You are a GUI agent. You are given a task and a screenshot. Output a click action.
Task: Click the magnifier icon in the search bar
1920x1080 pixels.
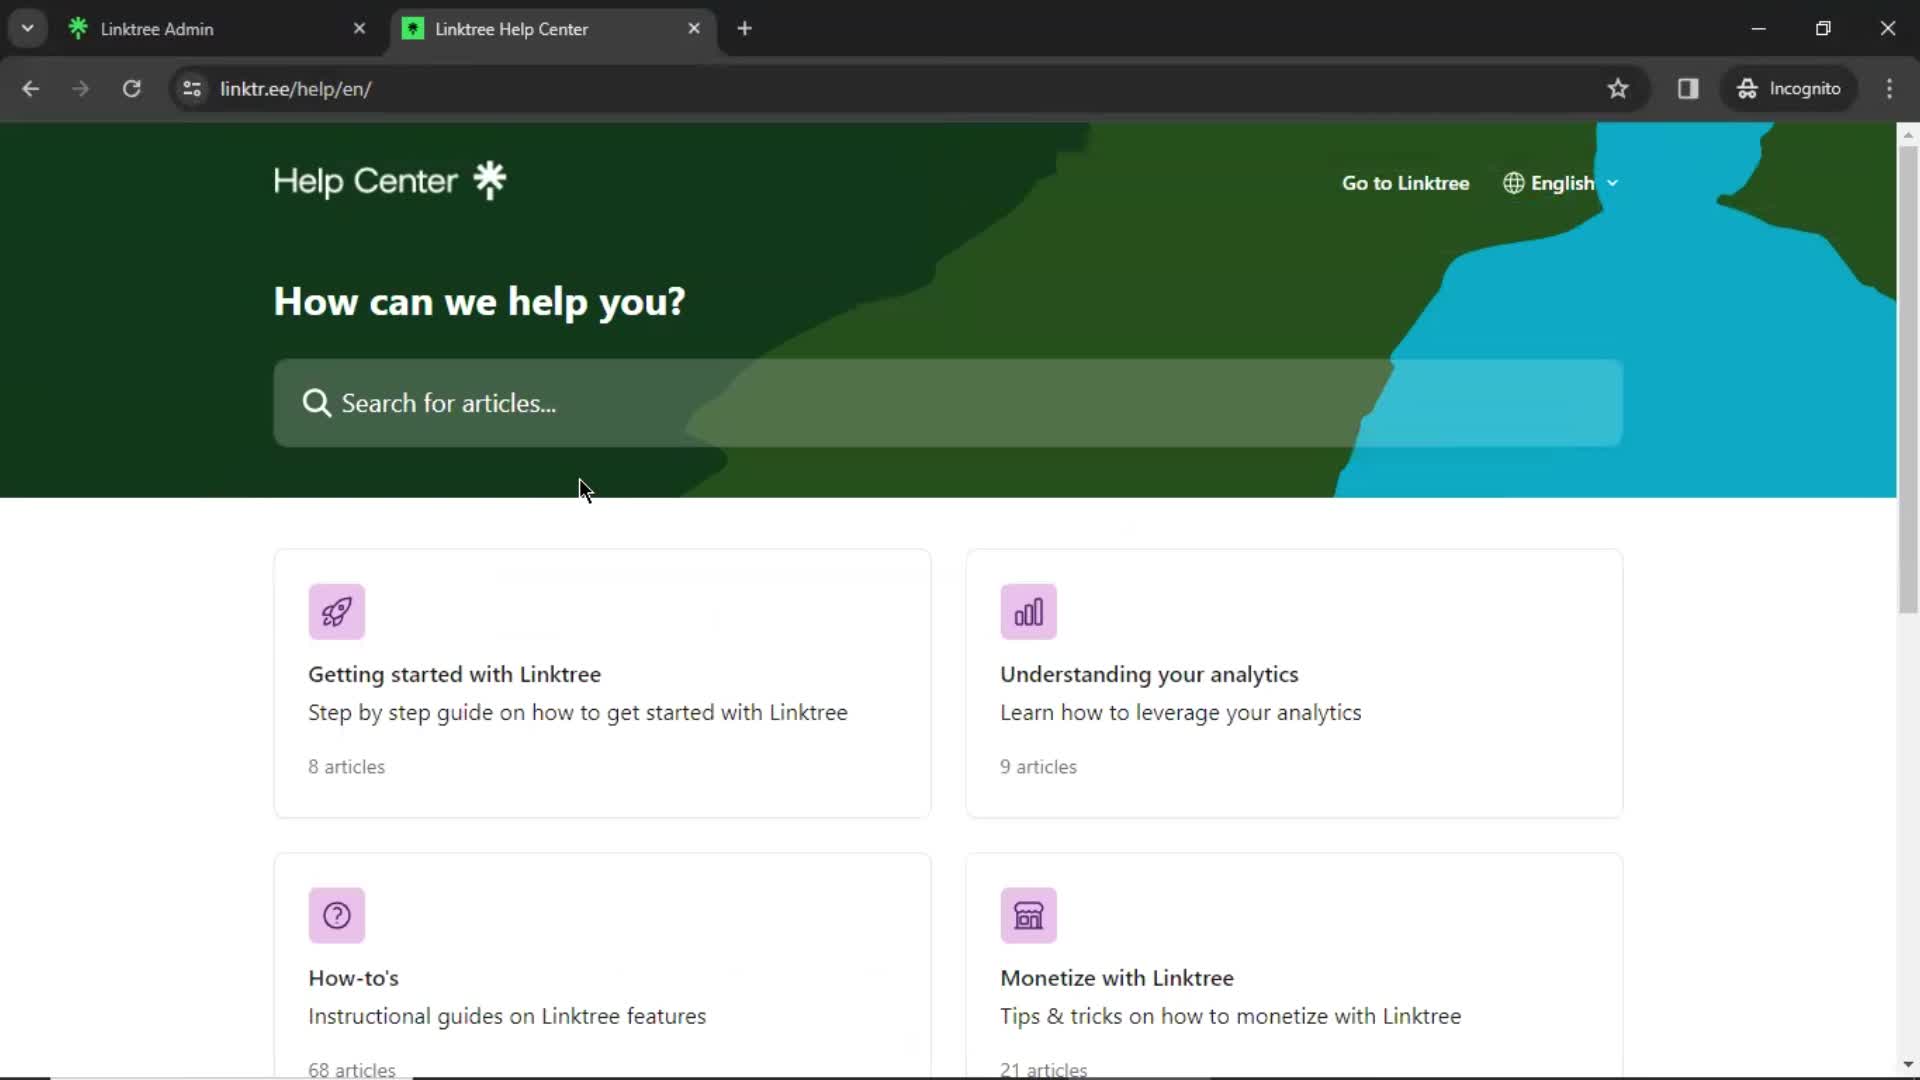click(316, 403)
